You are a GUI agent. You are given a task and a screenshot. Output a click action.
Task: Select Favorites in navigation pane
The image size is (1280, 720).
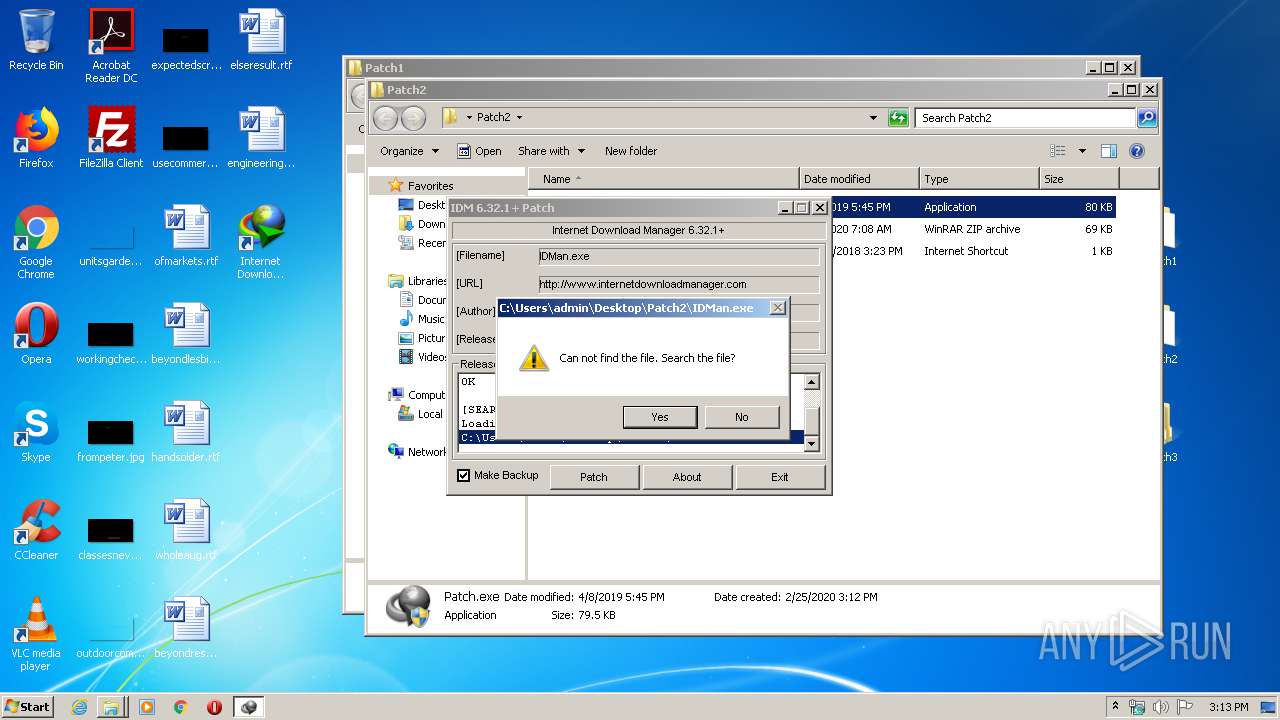[430, 186]
